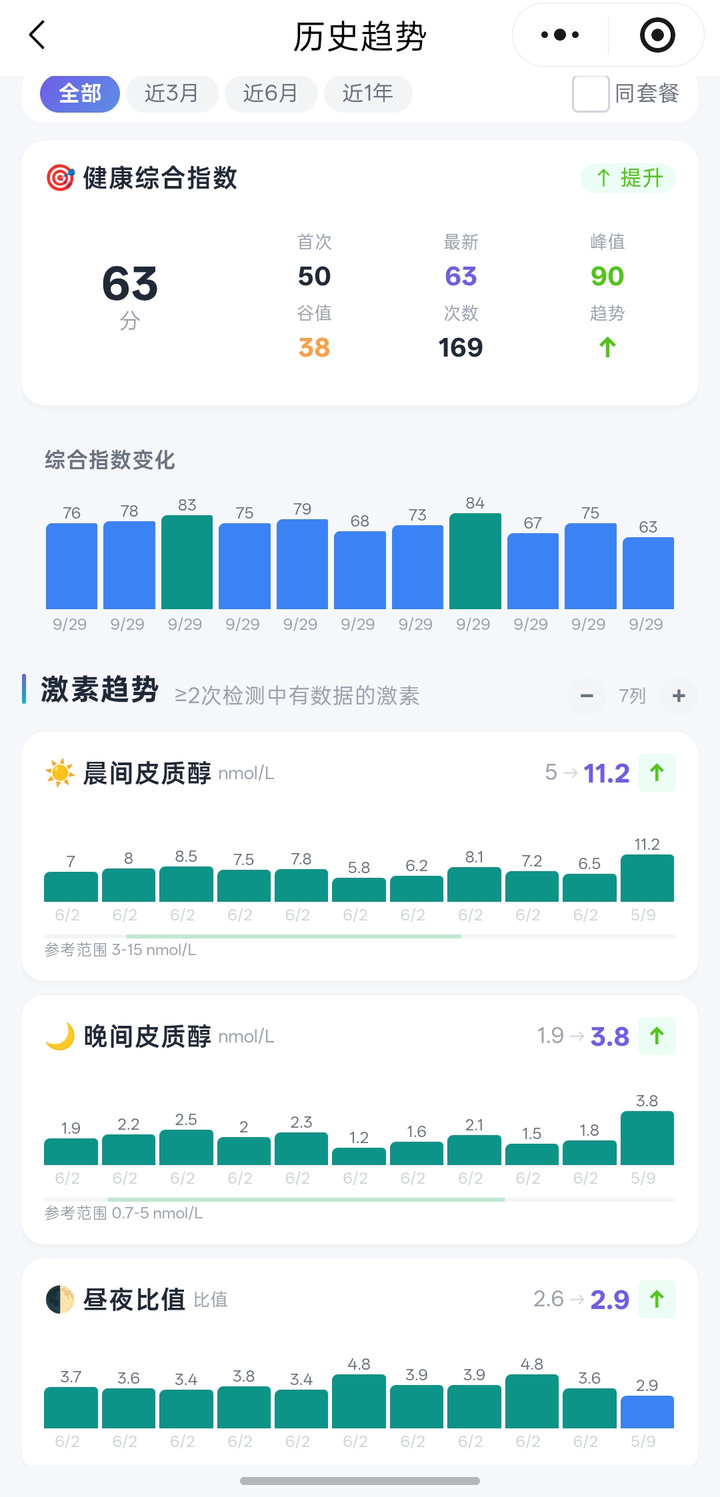The image size is (720, 1497).
Task: Click the 晨间皮质醇 value 11.2 in header
Action: click(607, 773)
